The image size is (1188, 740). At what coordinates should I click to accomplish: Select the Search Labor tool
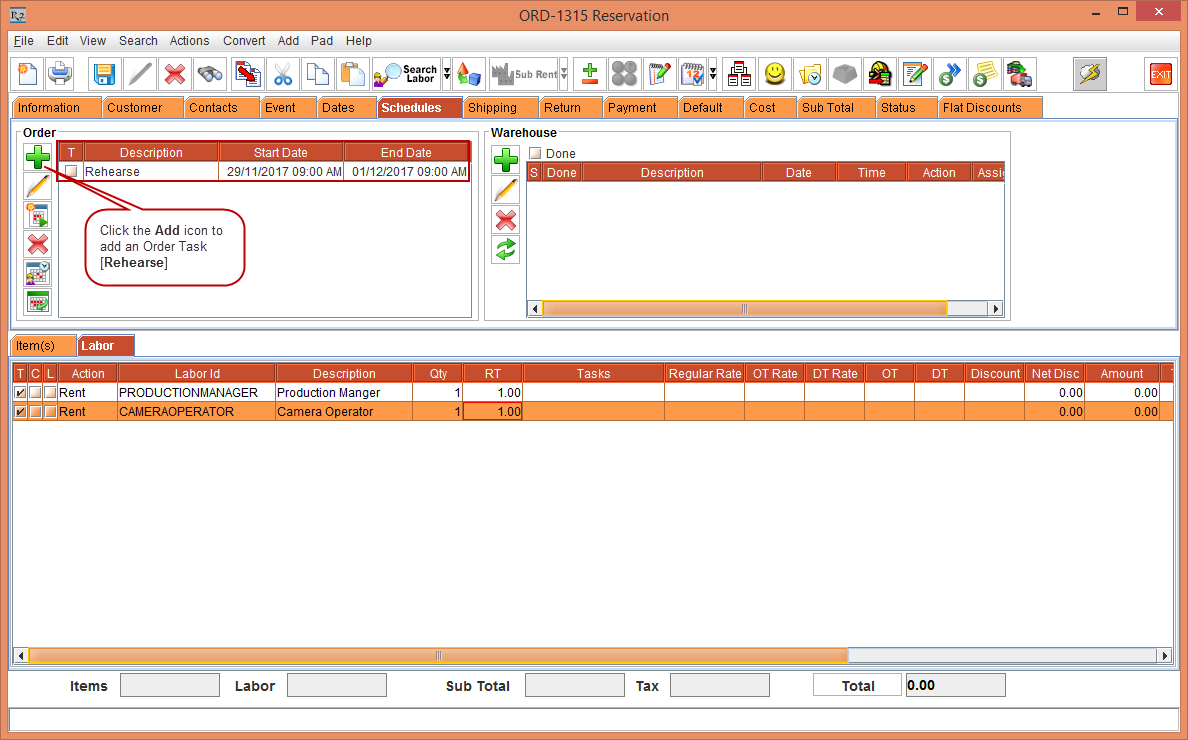pos(404,73)
